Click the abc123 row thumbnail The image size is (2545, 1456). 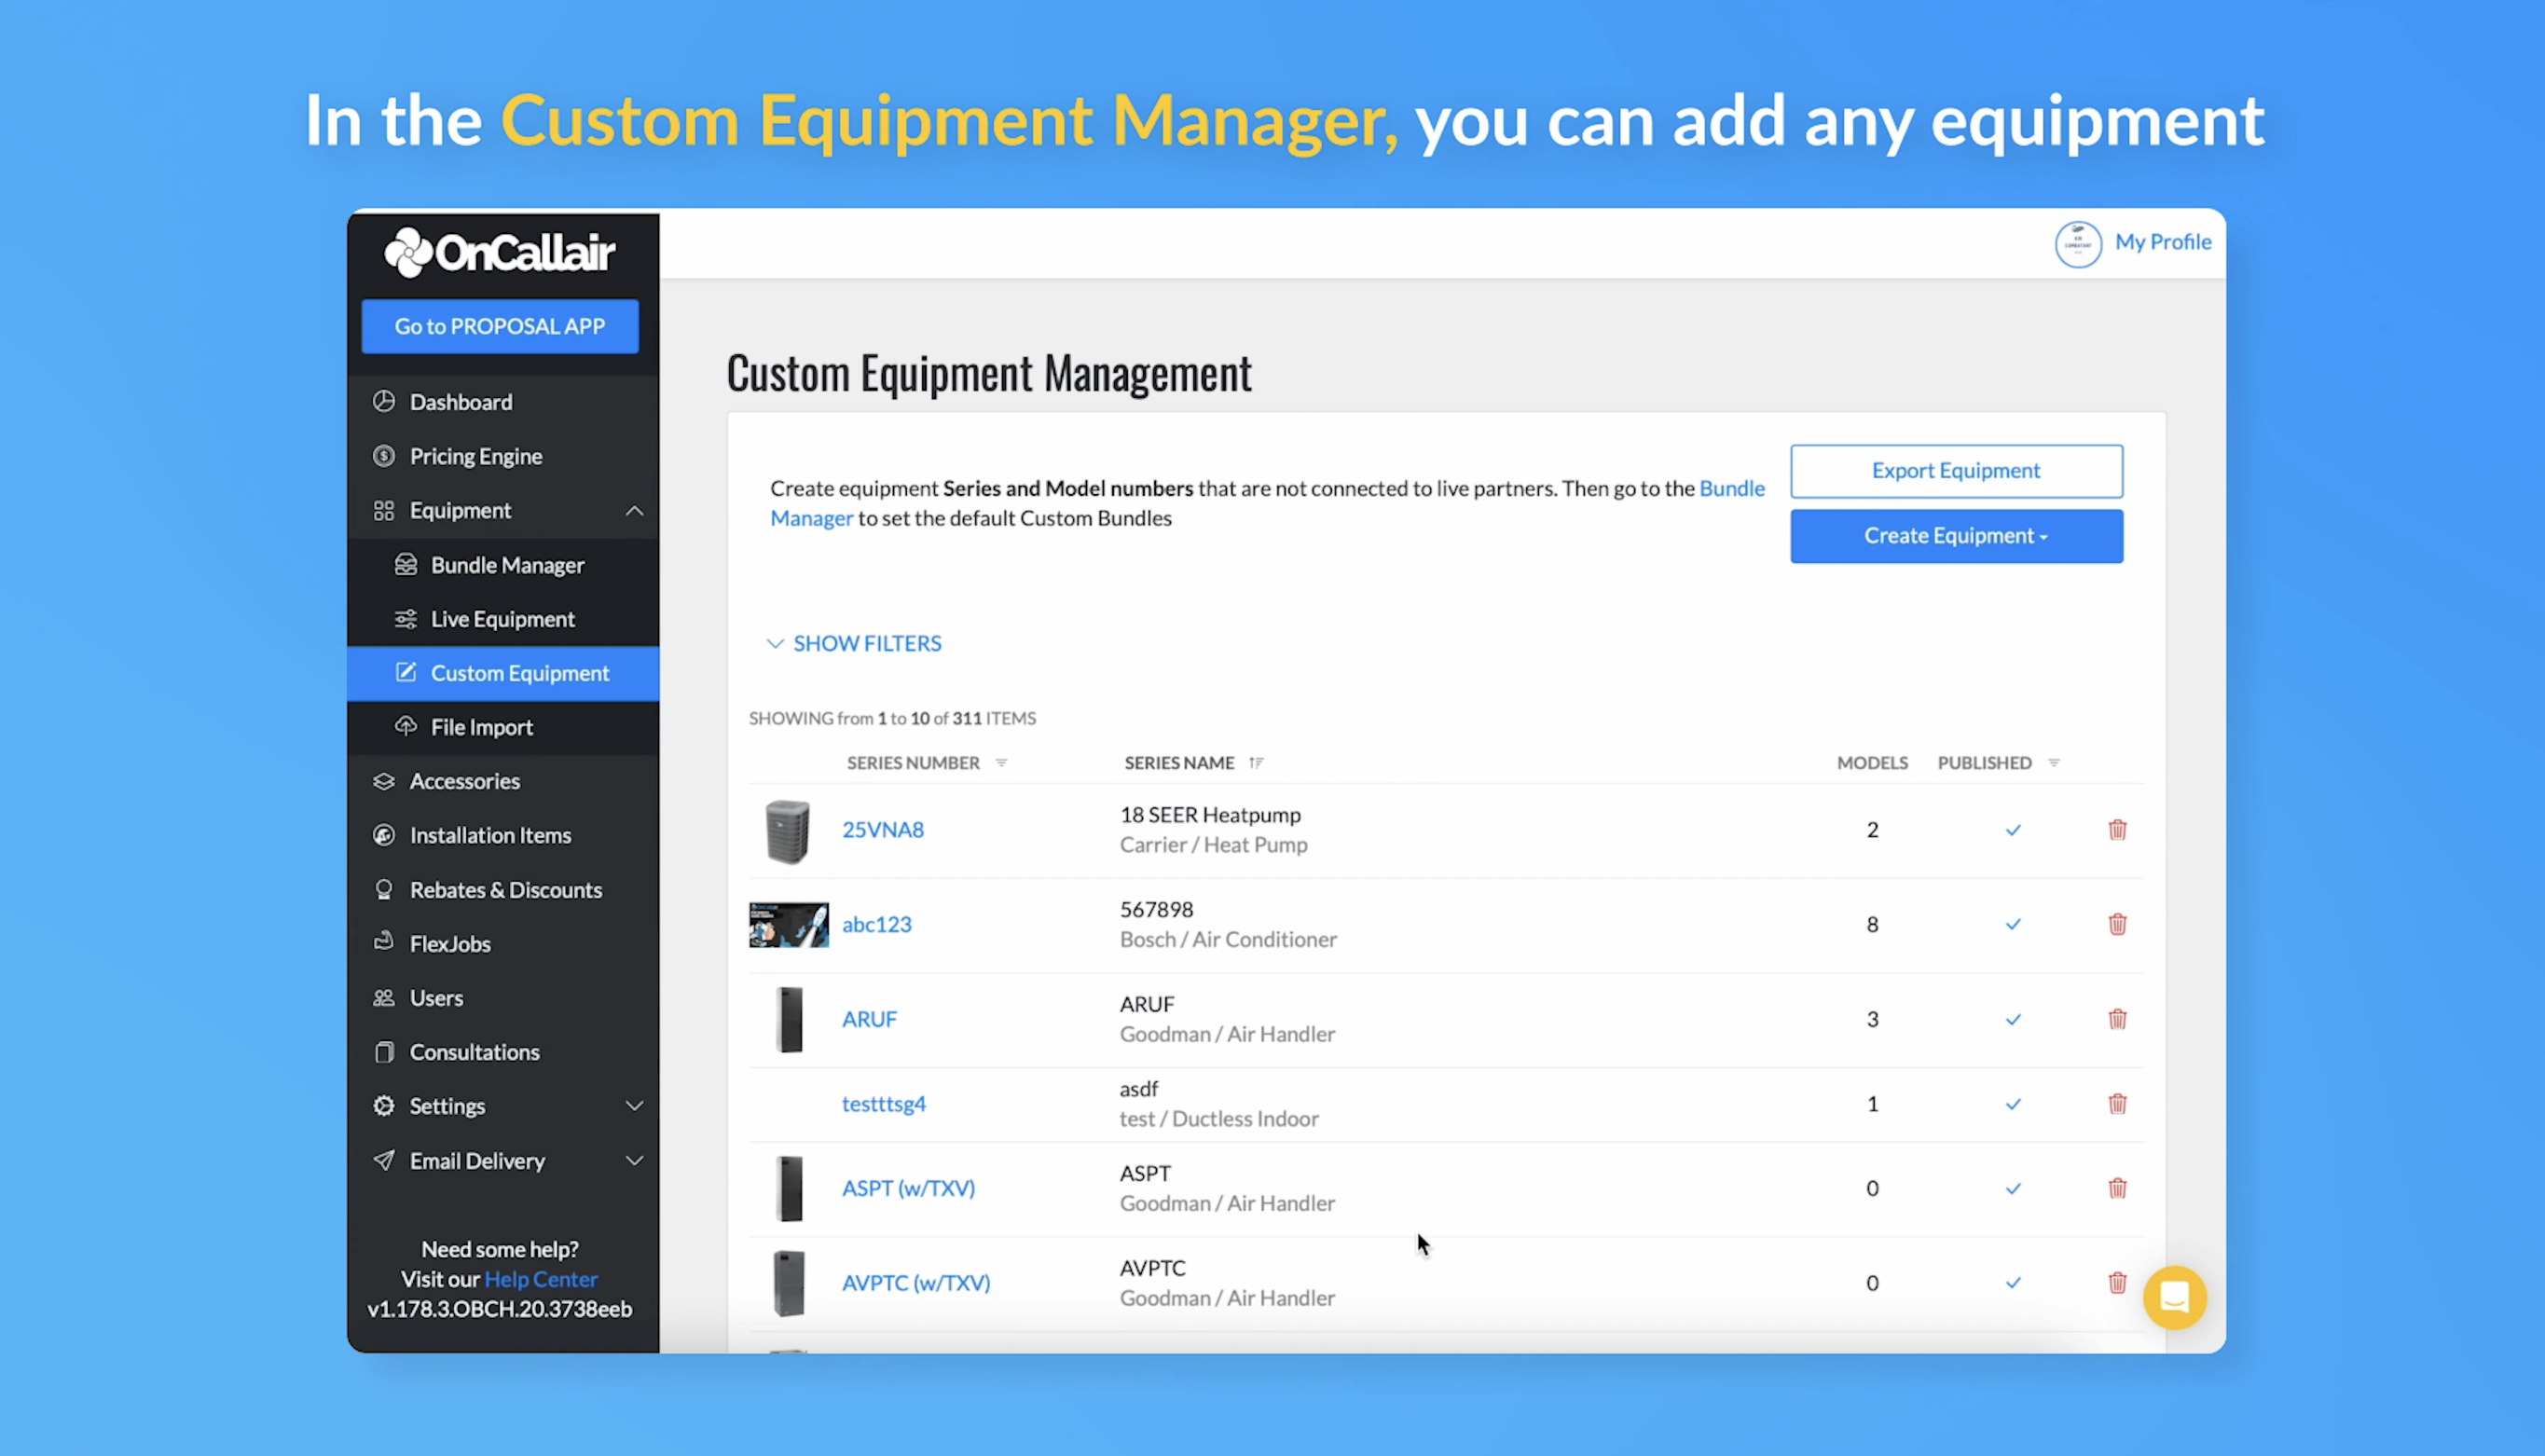[x=789, y=925]
